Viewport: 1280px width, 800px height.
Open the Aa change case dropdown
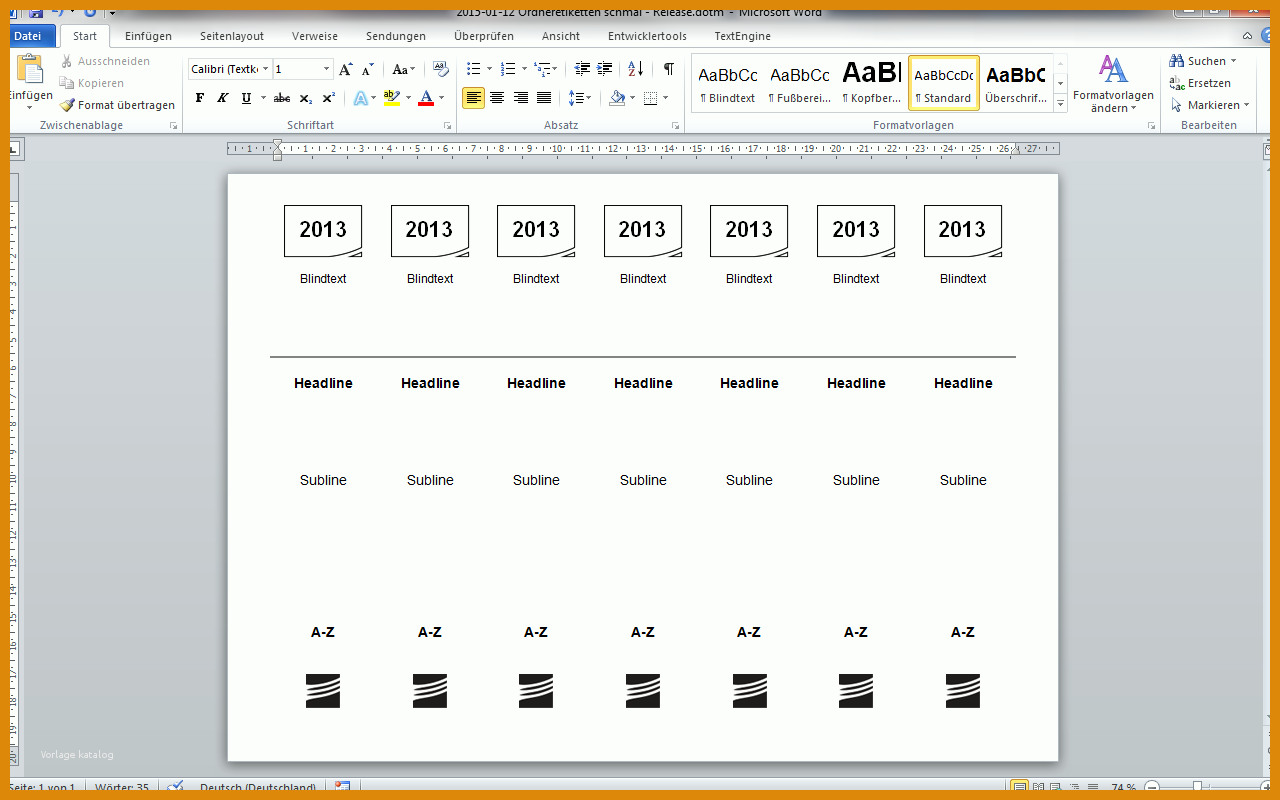(404, 69)
